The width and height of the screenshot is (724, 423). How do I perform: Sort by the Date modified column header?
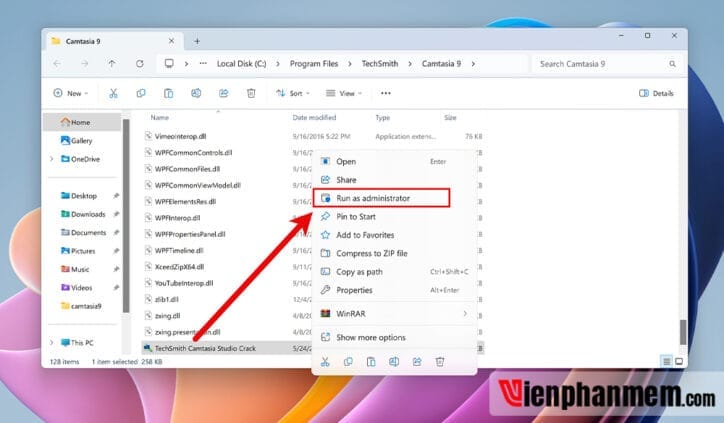314,118
